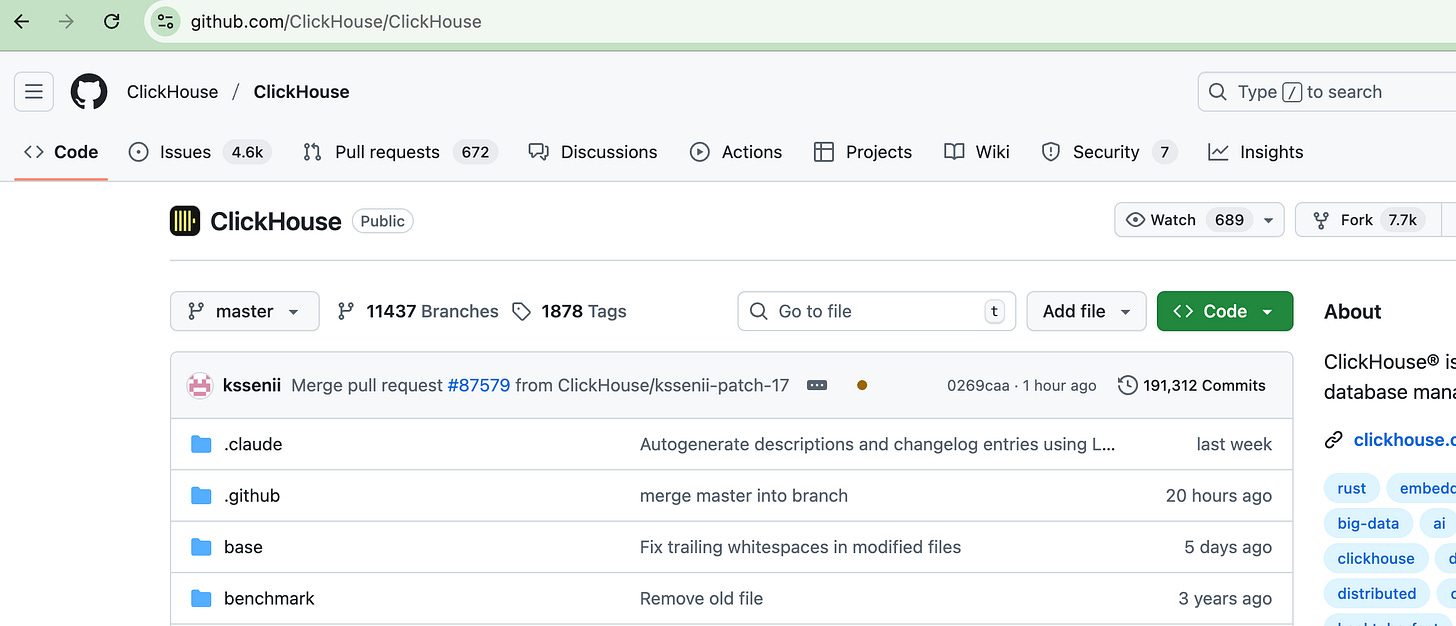Click the big-data topic tag
Image resolution: width=1456 pixels, height=626 pixels.
click(x=1368, y=523)
